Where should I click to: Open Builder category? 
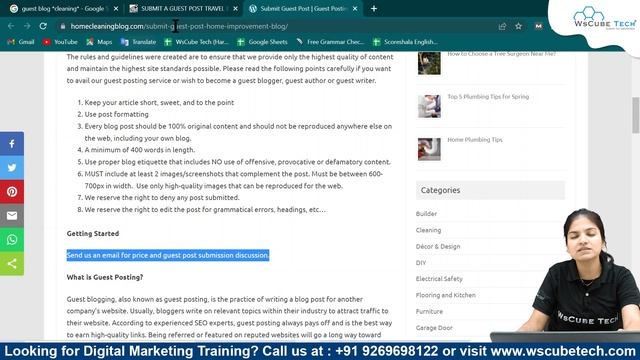[426, 214]
